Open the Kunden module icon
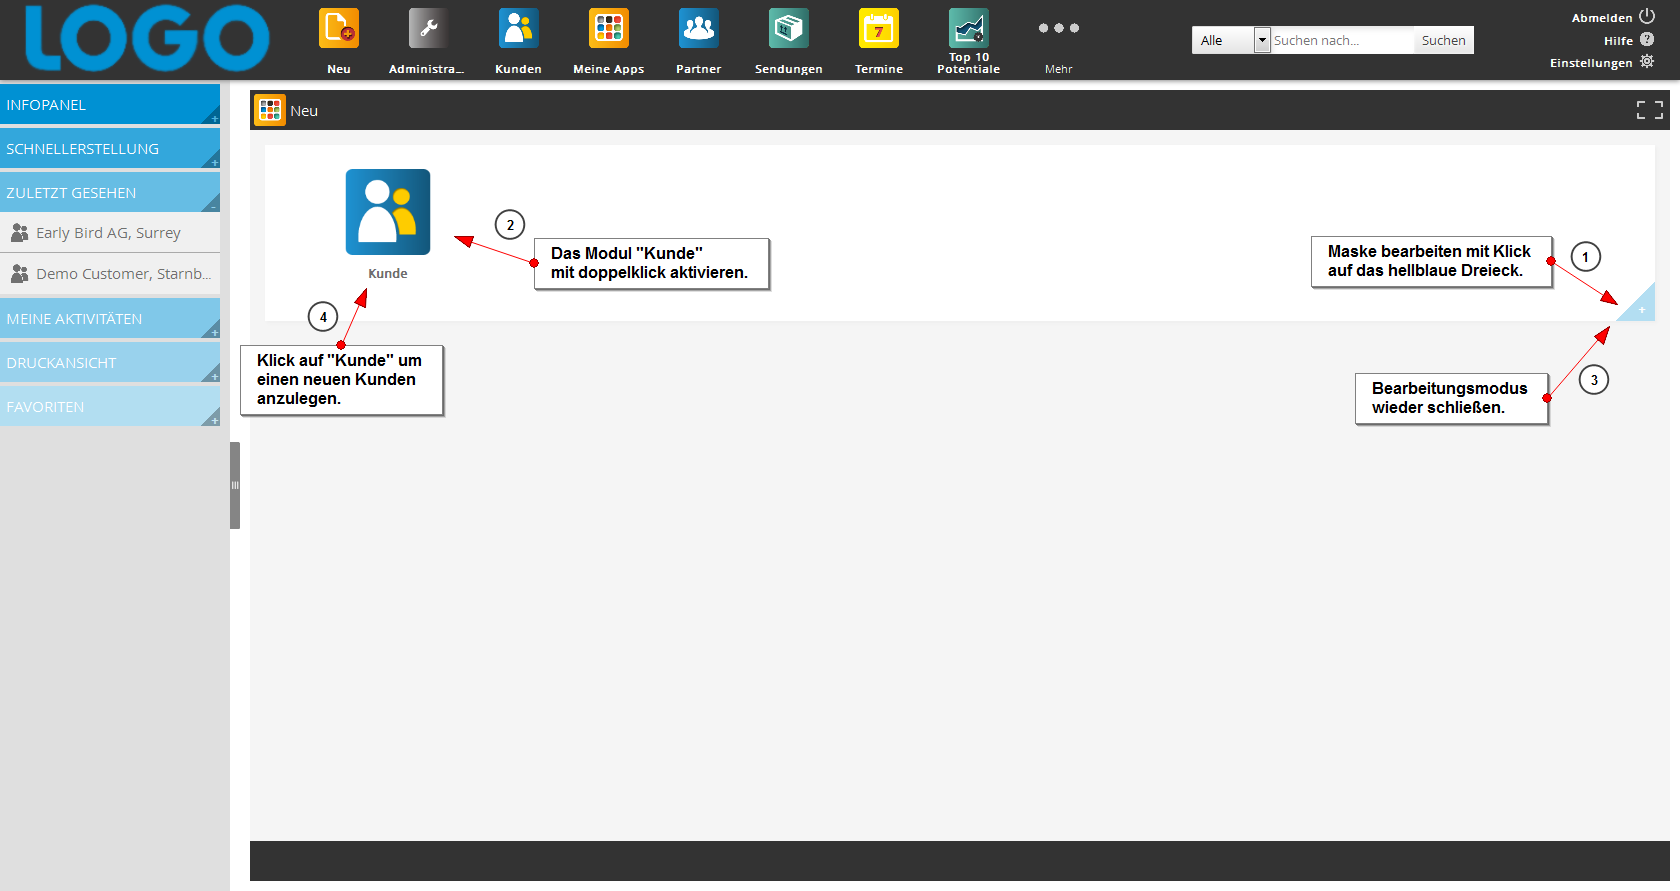 click(518, 29)
